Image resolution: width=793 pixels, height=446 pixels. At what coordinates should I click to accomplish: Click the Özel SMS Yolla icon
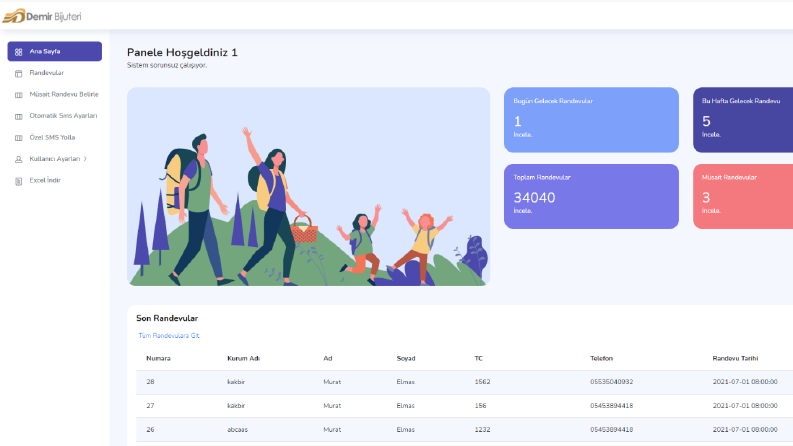tap(19, 138)
